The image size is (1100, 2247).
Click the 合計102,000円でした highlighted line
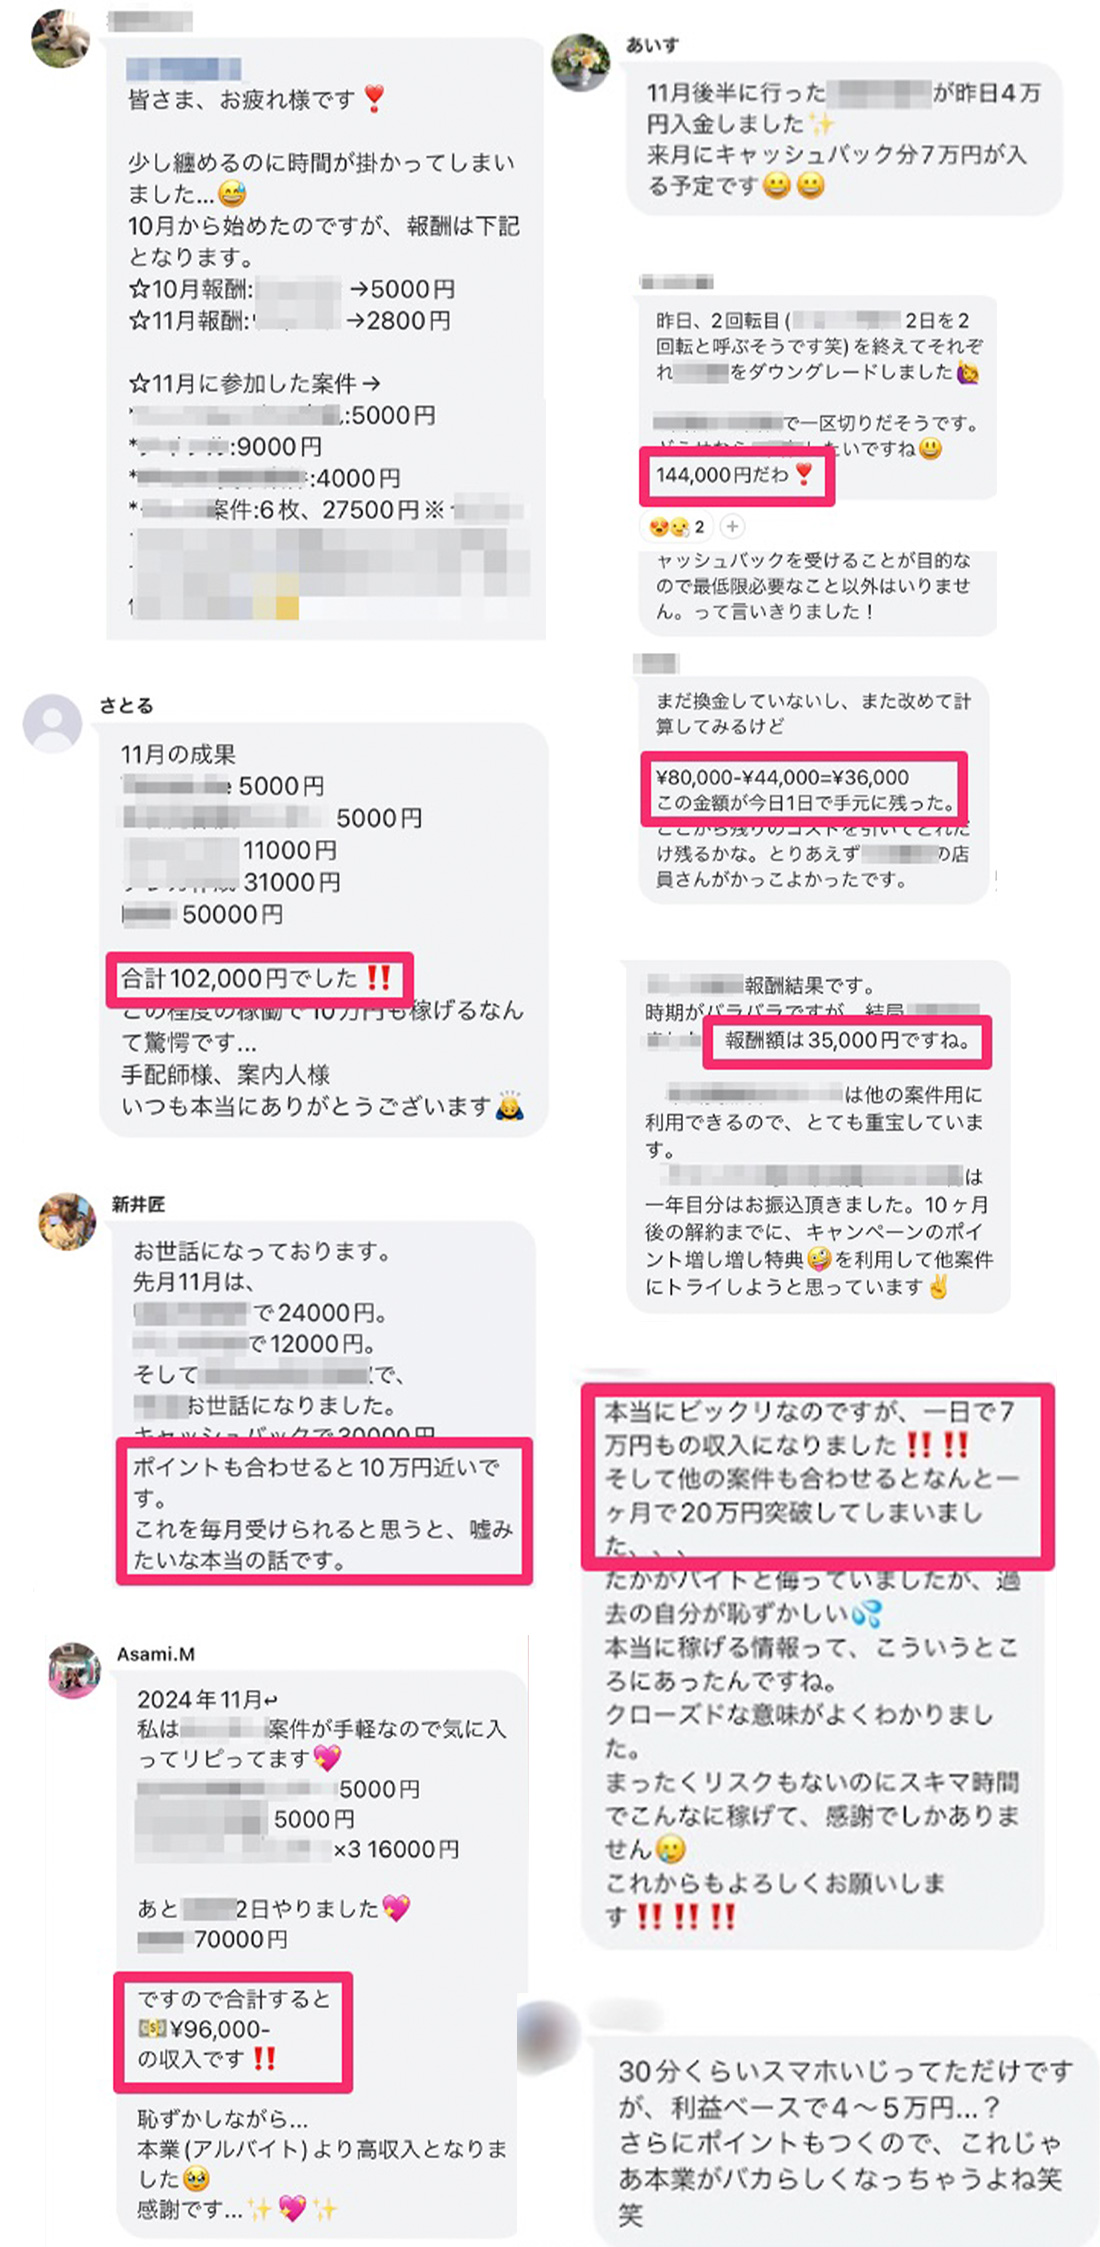tap(259, 978)
